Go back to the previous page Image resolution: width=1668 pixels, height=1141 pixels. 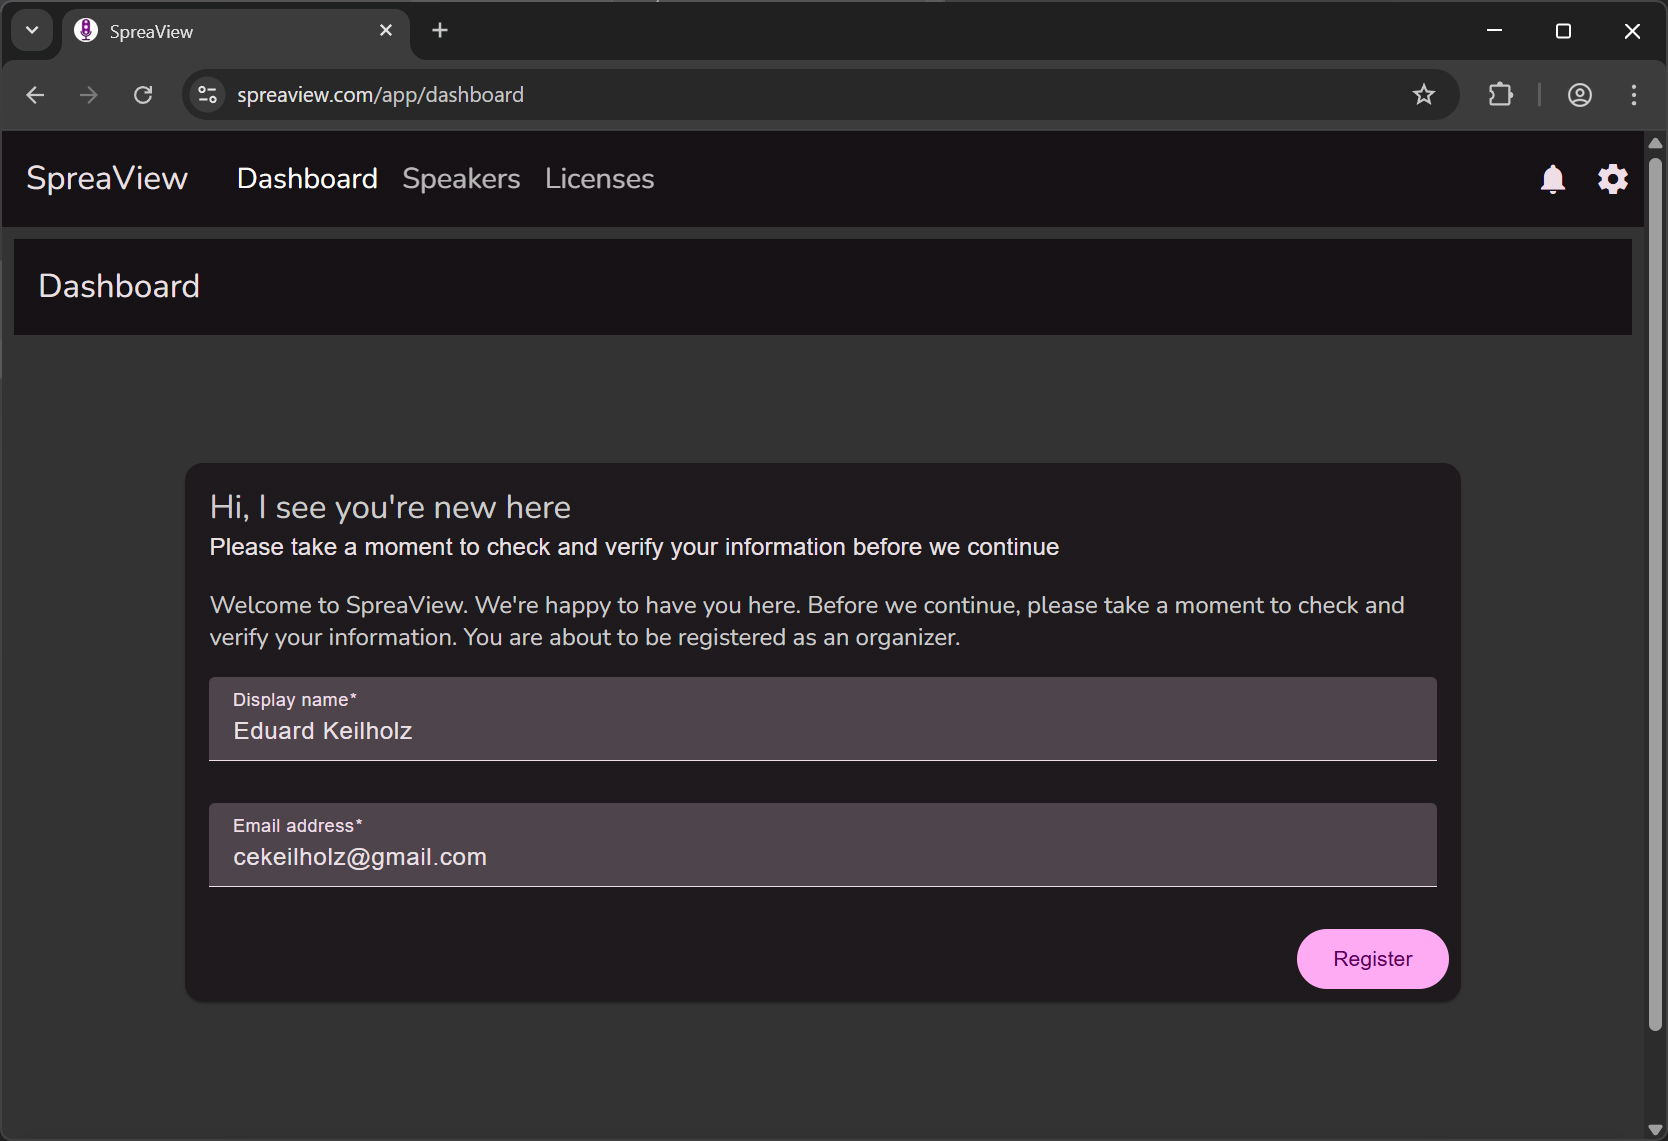click(x=35, y=95)
